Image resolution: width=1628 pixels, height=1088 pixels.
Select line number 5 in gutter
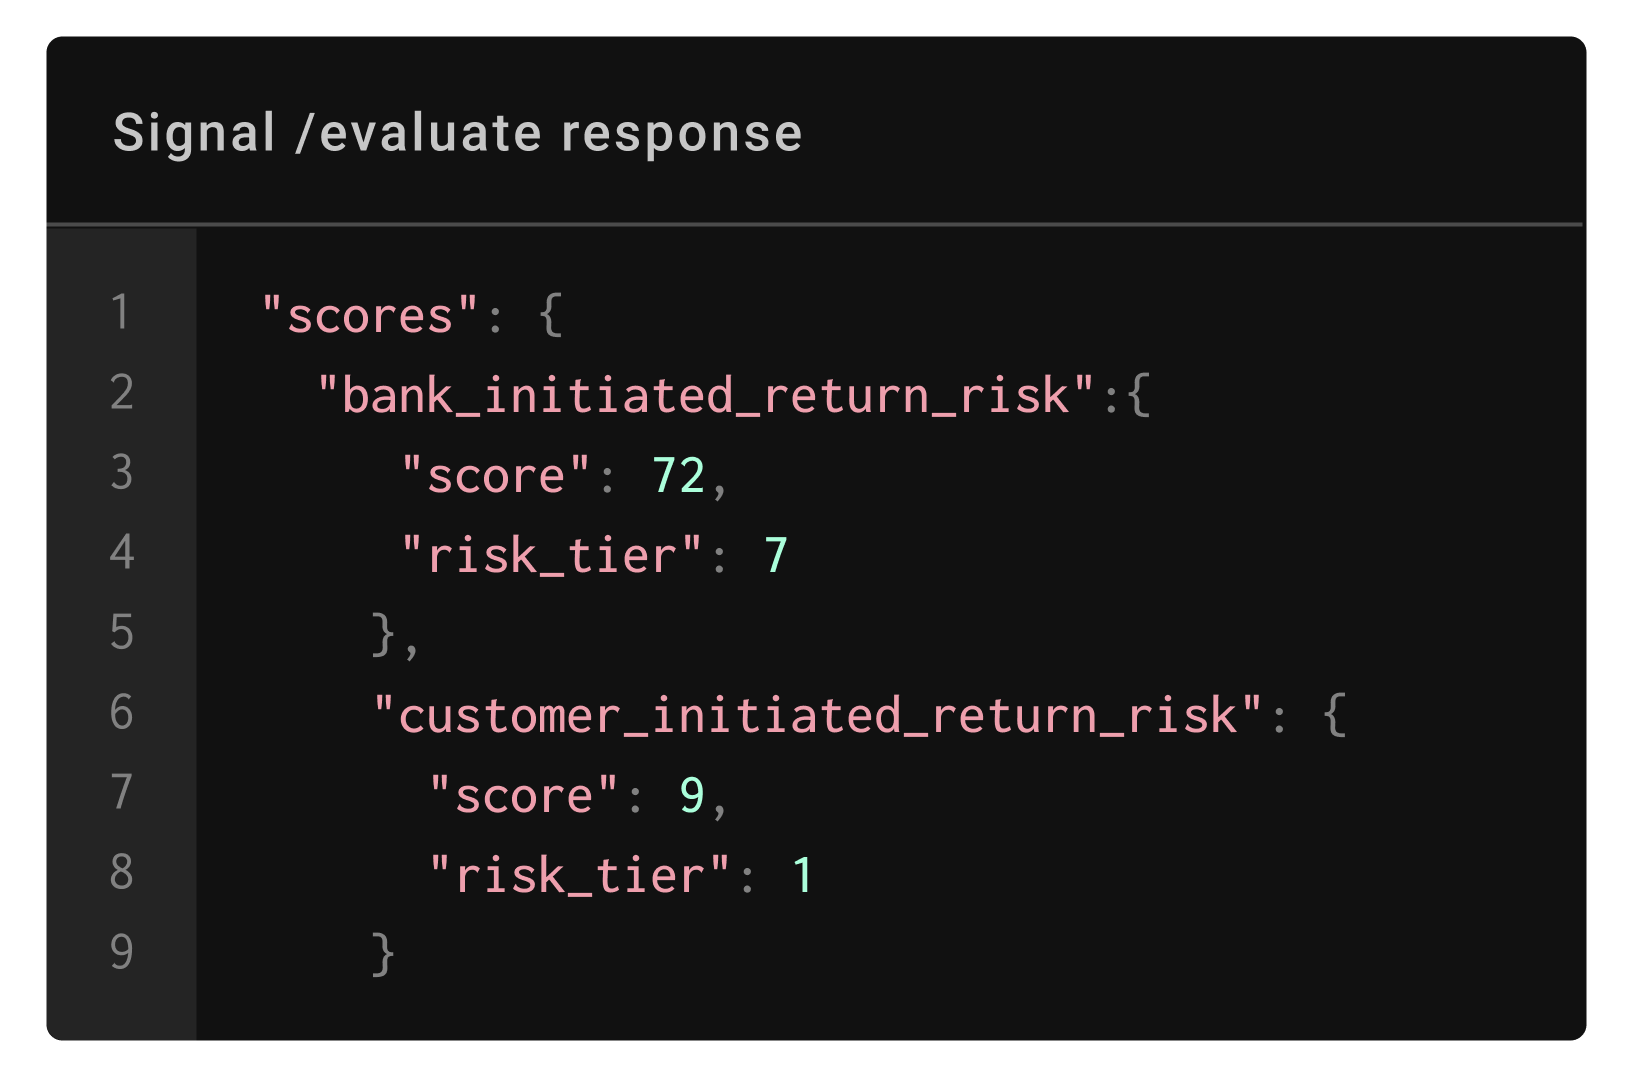(x=121, y=632)
